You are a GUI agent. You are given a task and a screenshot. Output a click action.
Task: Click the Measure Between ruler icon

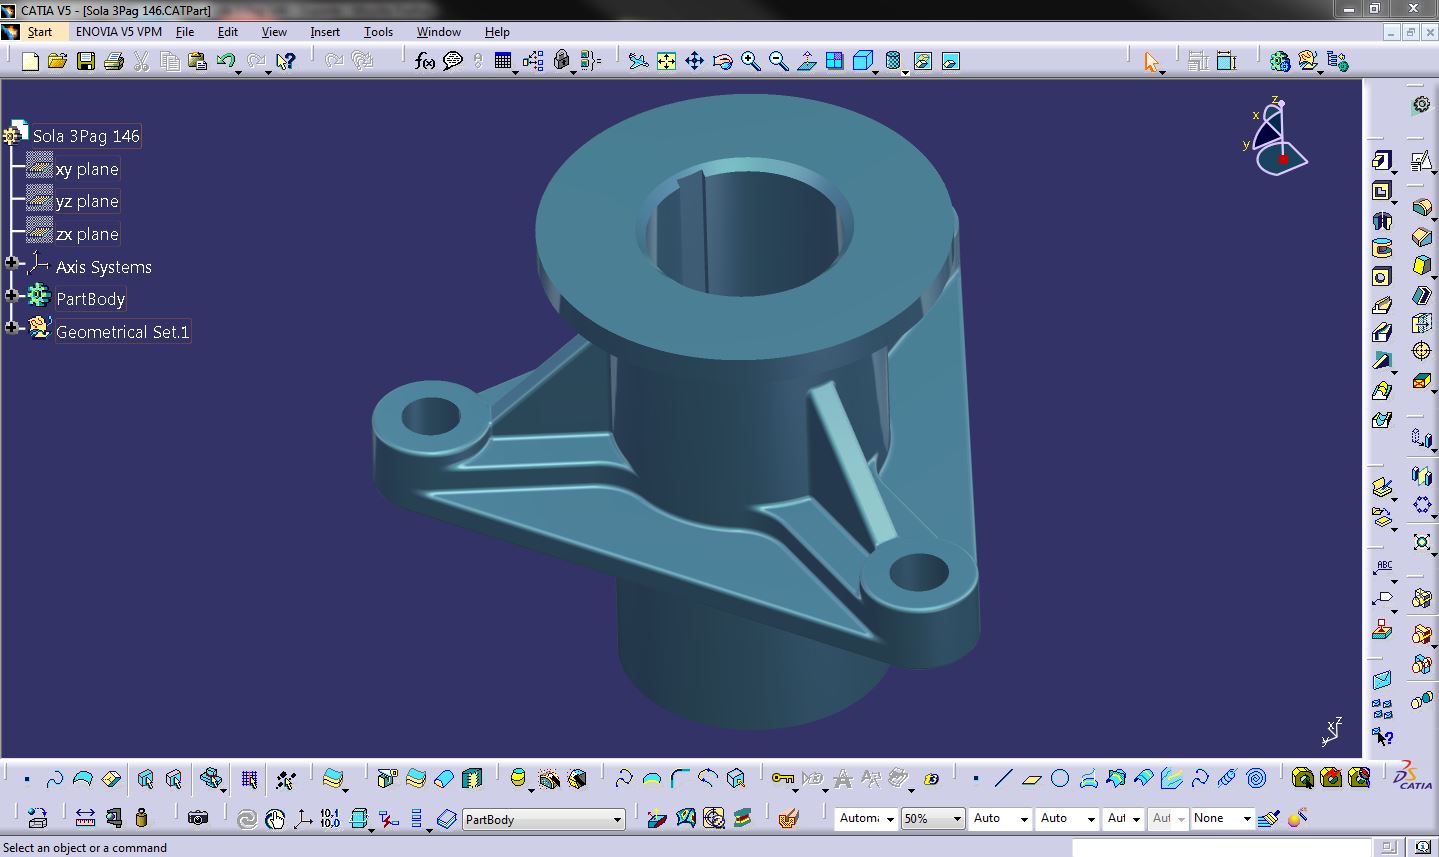click(85, 818)
